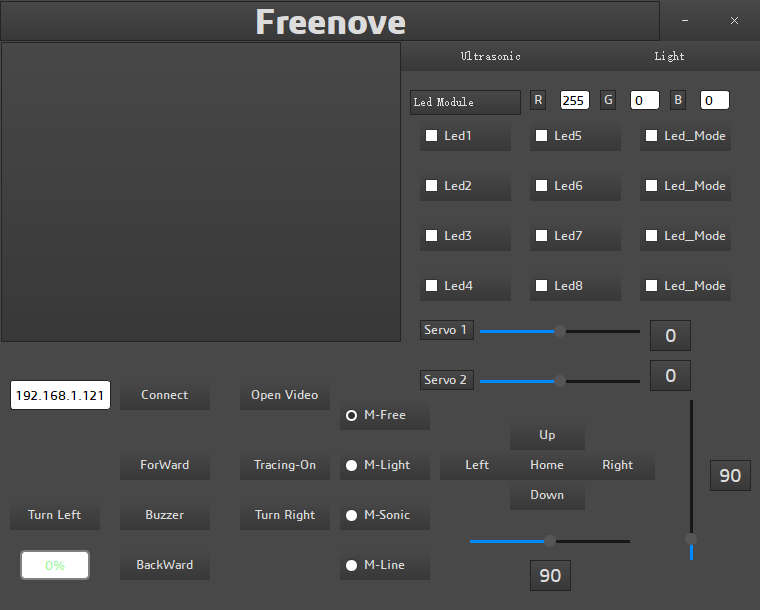Click Open Video button
The width and height of the screenshot is (760, 610).
tap(285, 395)
